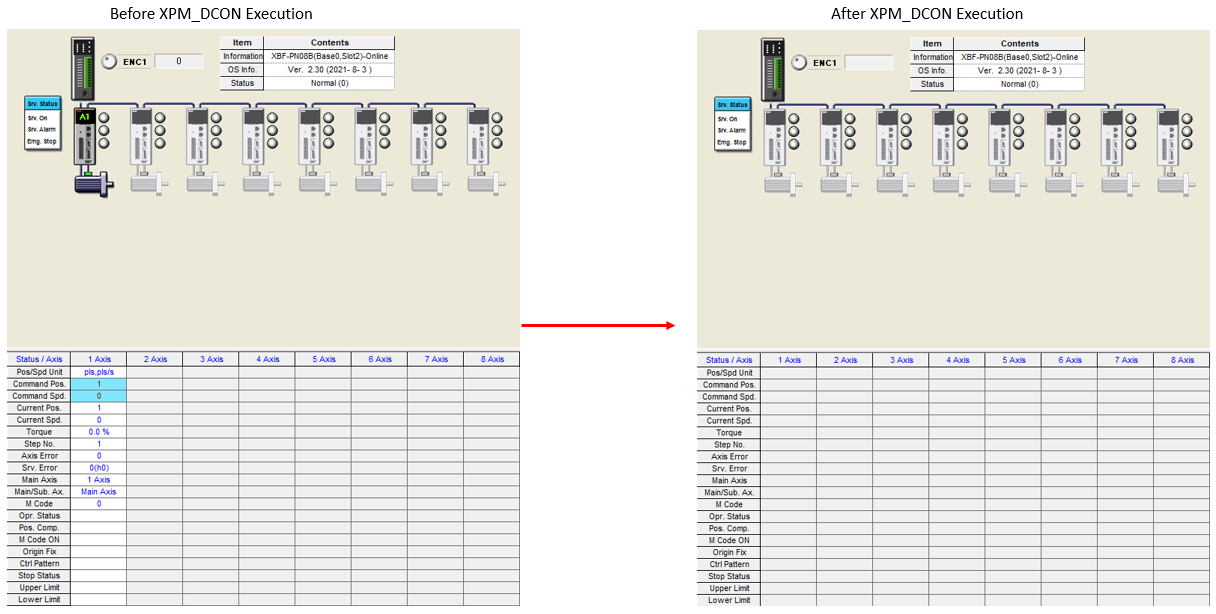Click top lamp beside first drive, After panel
1216x614 pixels.
(x=794, y=118)
